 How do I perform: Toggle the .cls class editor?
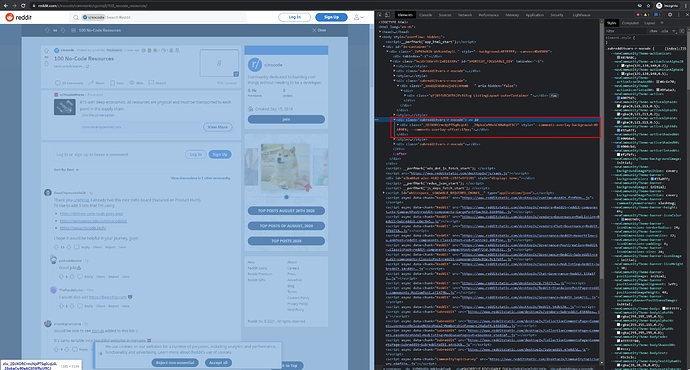point(664,31)
